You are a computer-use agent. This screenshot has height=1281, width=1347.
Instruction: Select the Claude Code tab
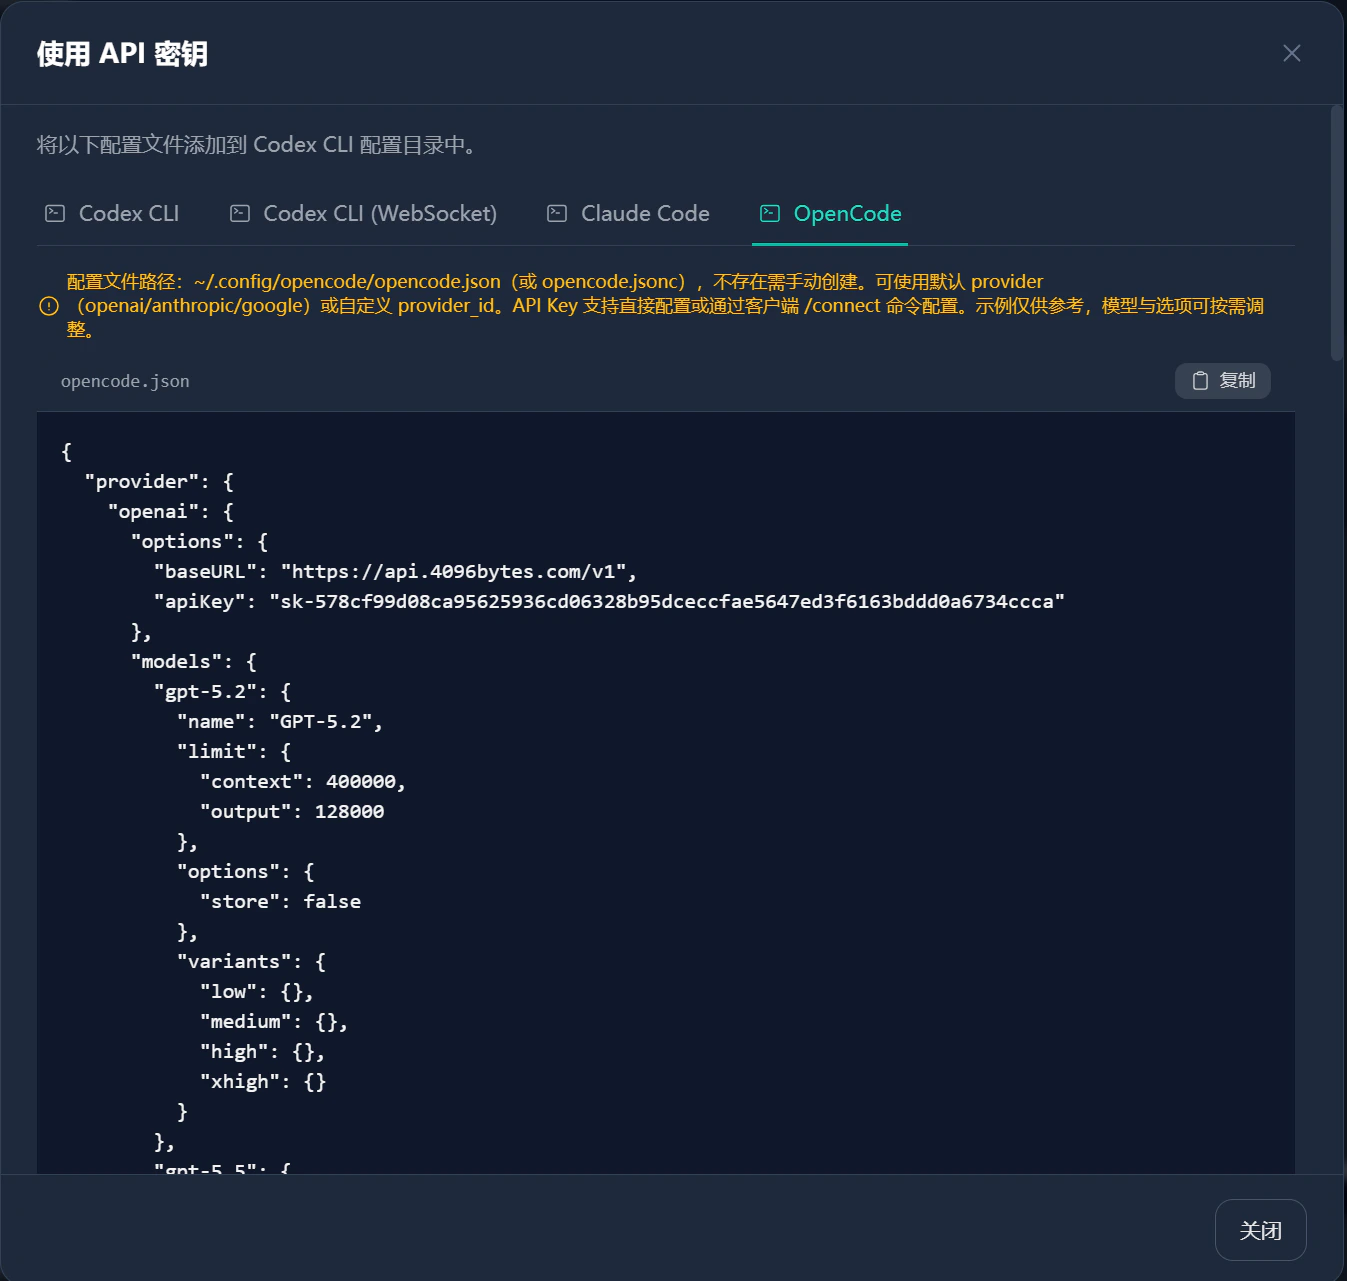(x=629, y=214)
